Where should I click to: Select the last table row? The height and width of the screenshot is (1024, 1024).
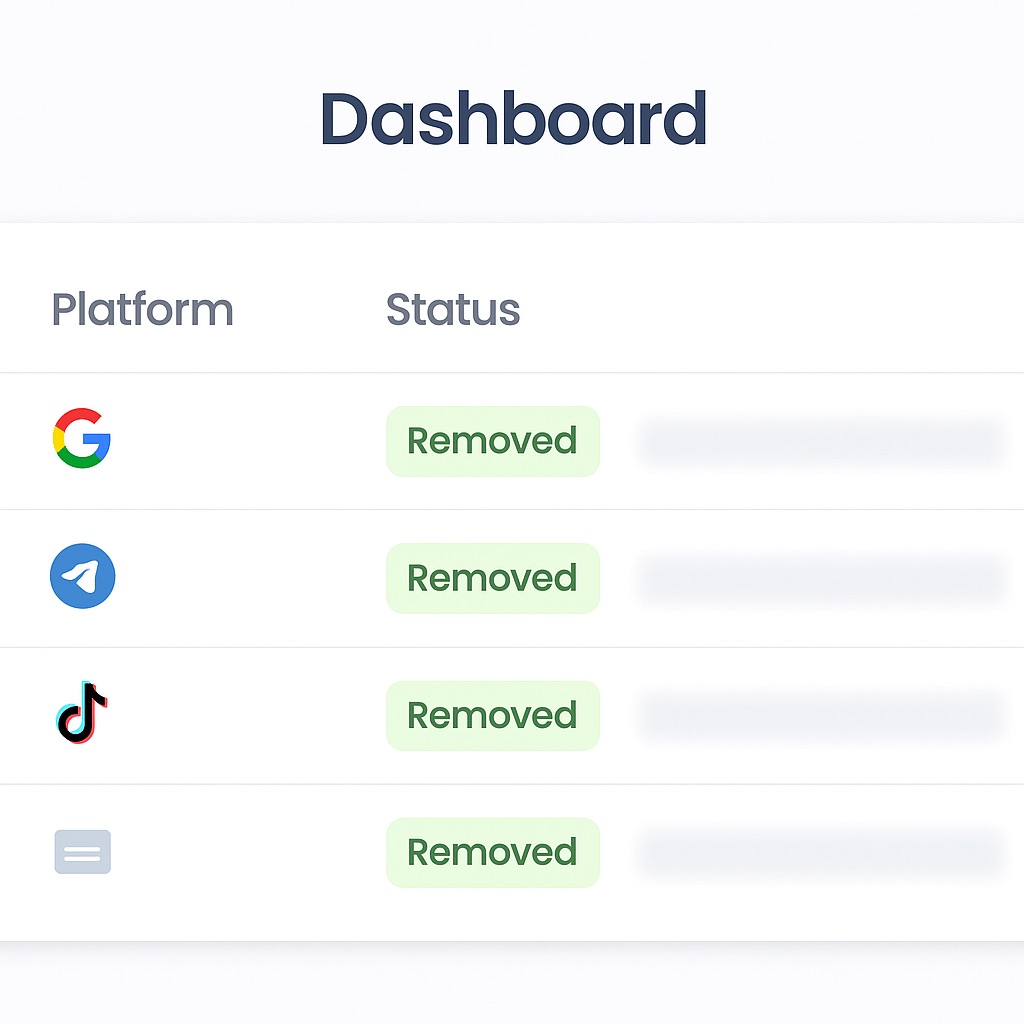coord(250,852)
